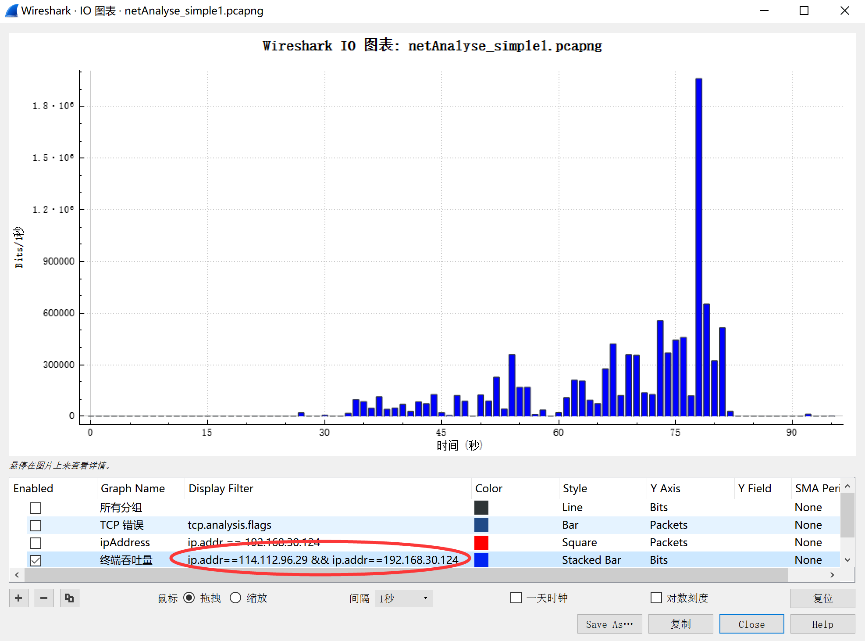Click the 复制 copy button

680,624
